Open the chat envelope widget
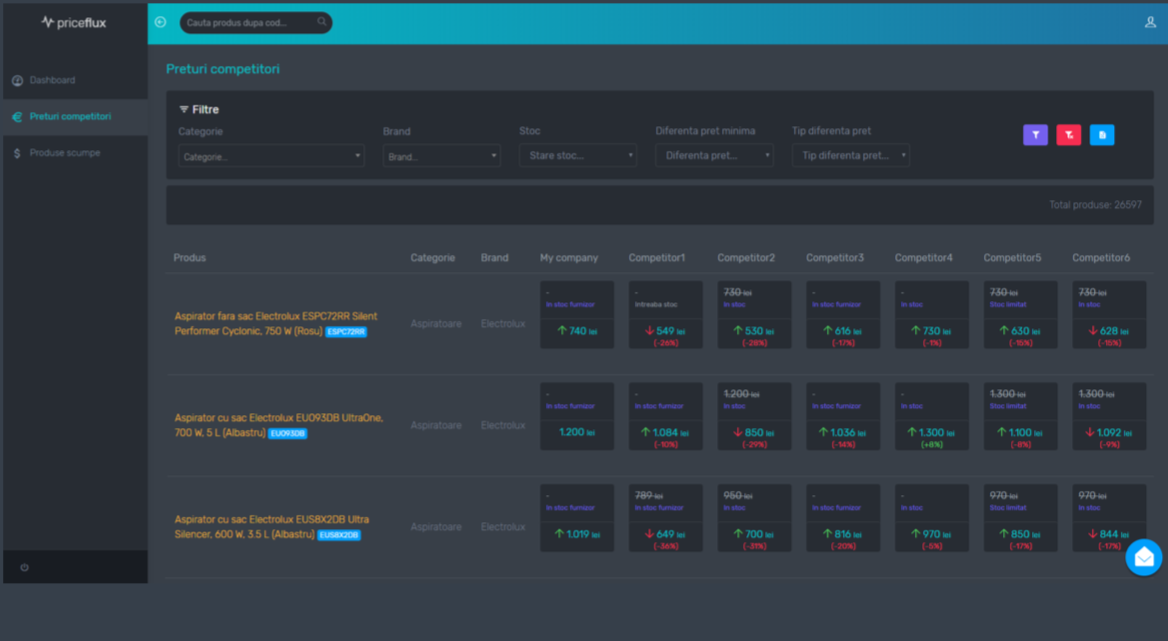This screenshot has height=641, width=1168. [x=1143, y=557]
